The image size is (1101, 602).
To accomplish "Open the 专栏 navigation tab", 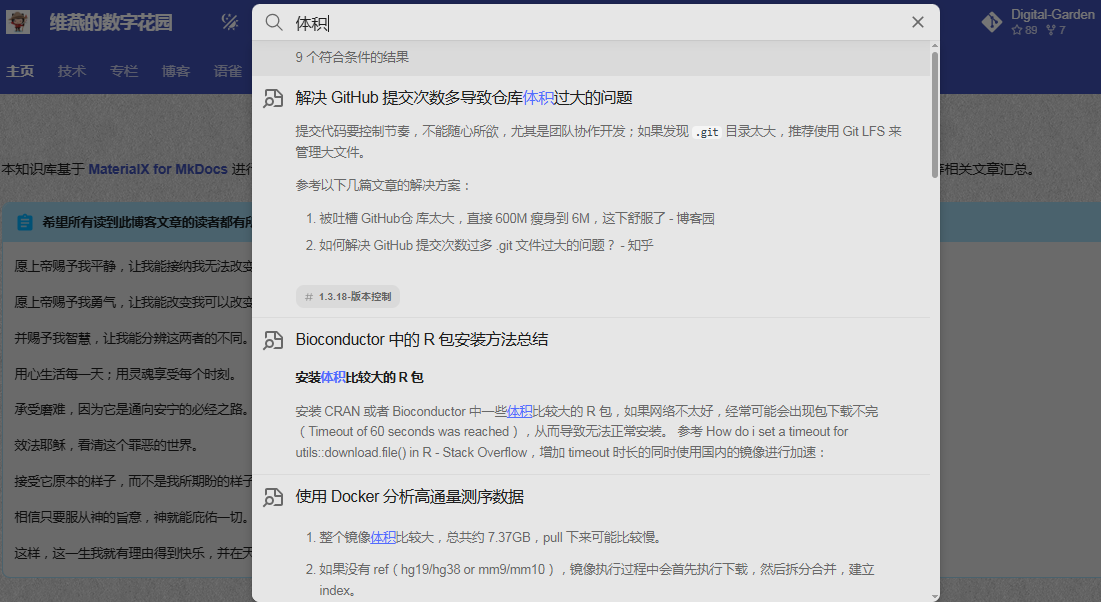I will (x=124, y=71).
